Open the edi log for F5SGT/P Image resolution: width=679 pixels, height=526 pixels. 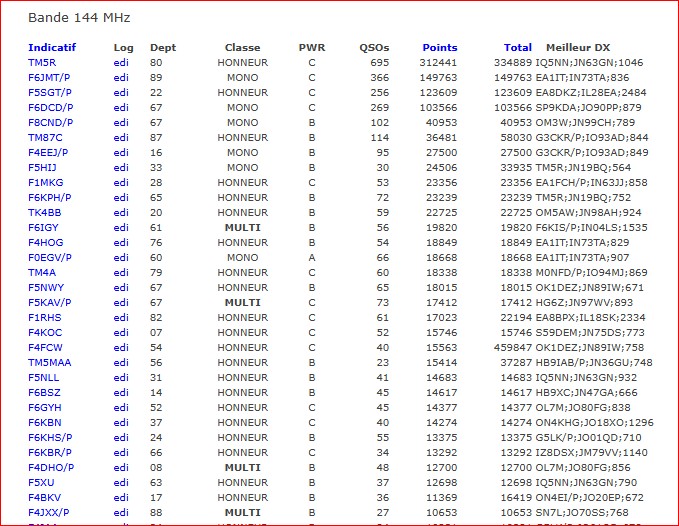[121, 93]
